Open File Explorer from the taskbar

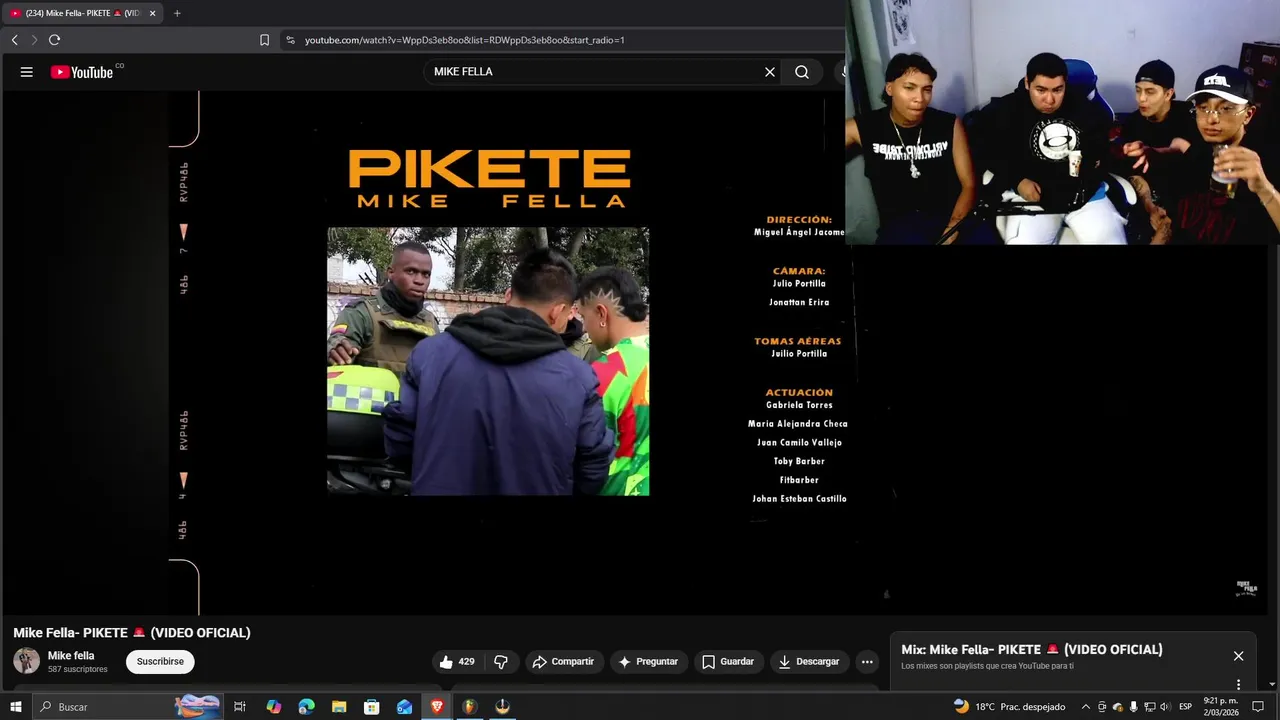(x=339, y=707)
